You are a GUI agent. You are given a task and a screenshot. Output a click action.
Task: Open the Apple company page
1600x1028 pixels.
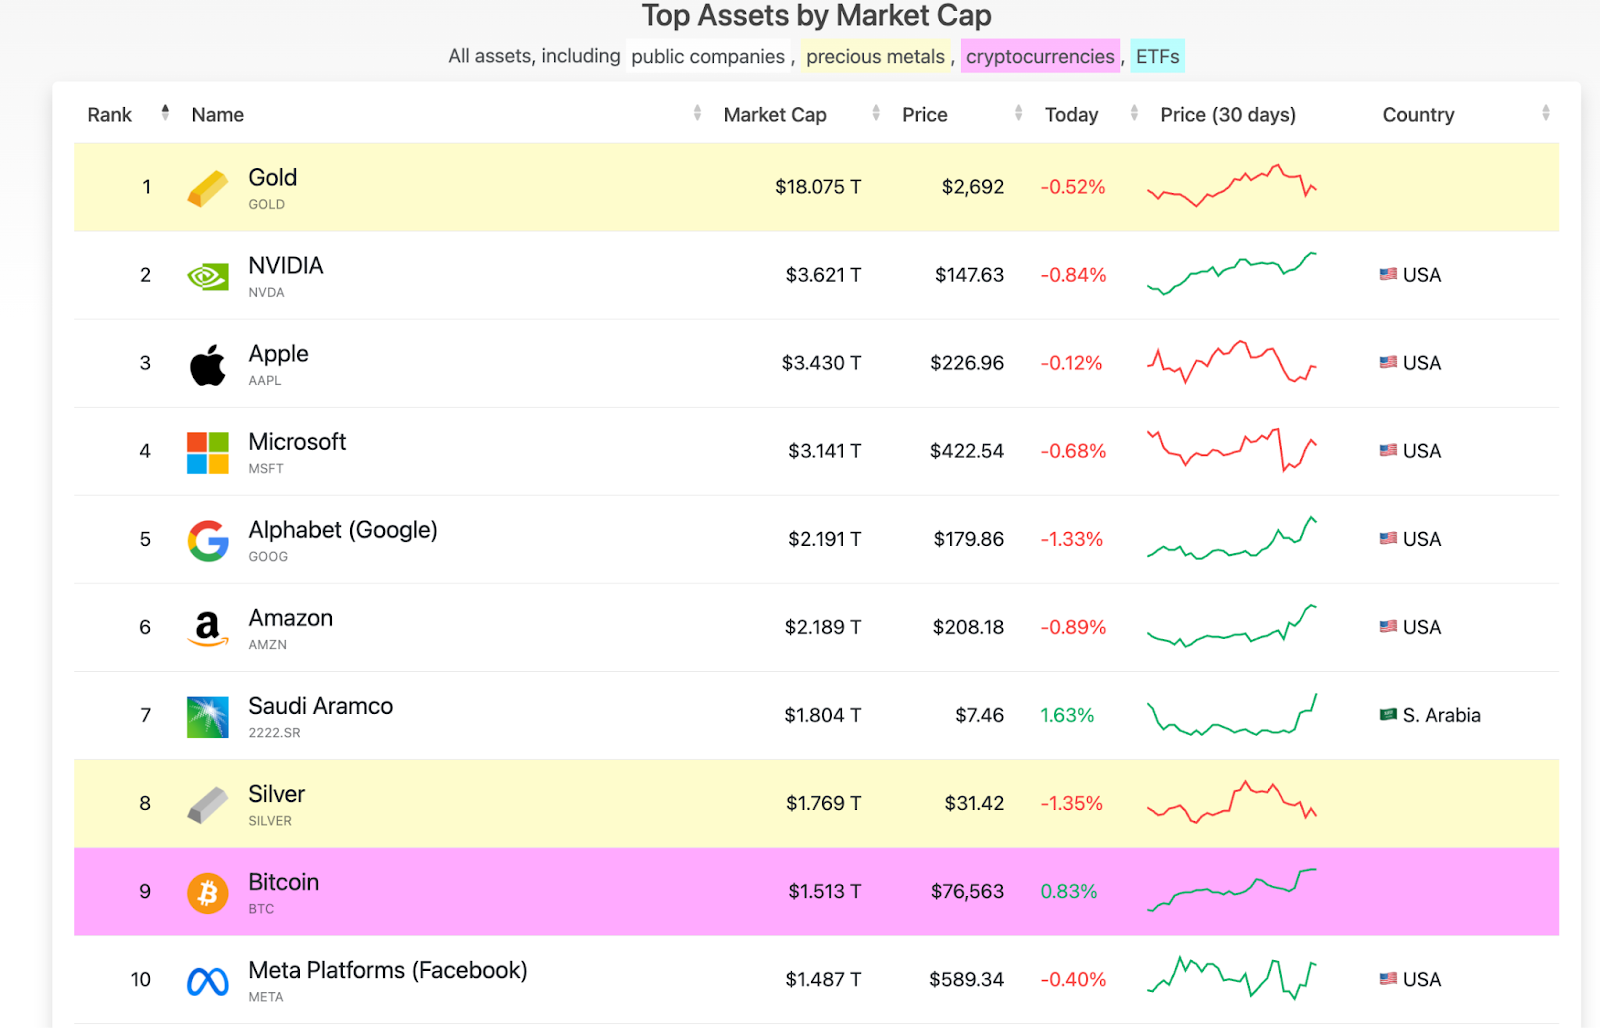(278, 354)
